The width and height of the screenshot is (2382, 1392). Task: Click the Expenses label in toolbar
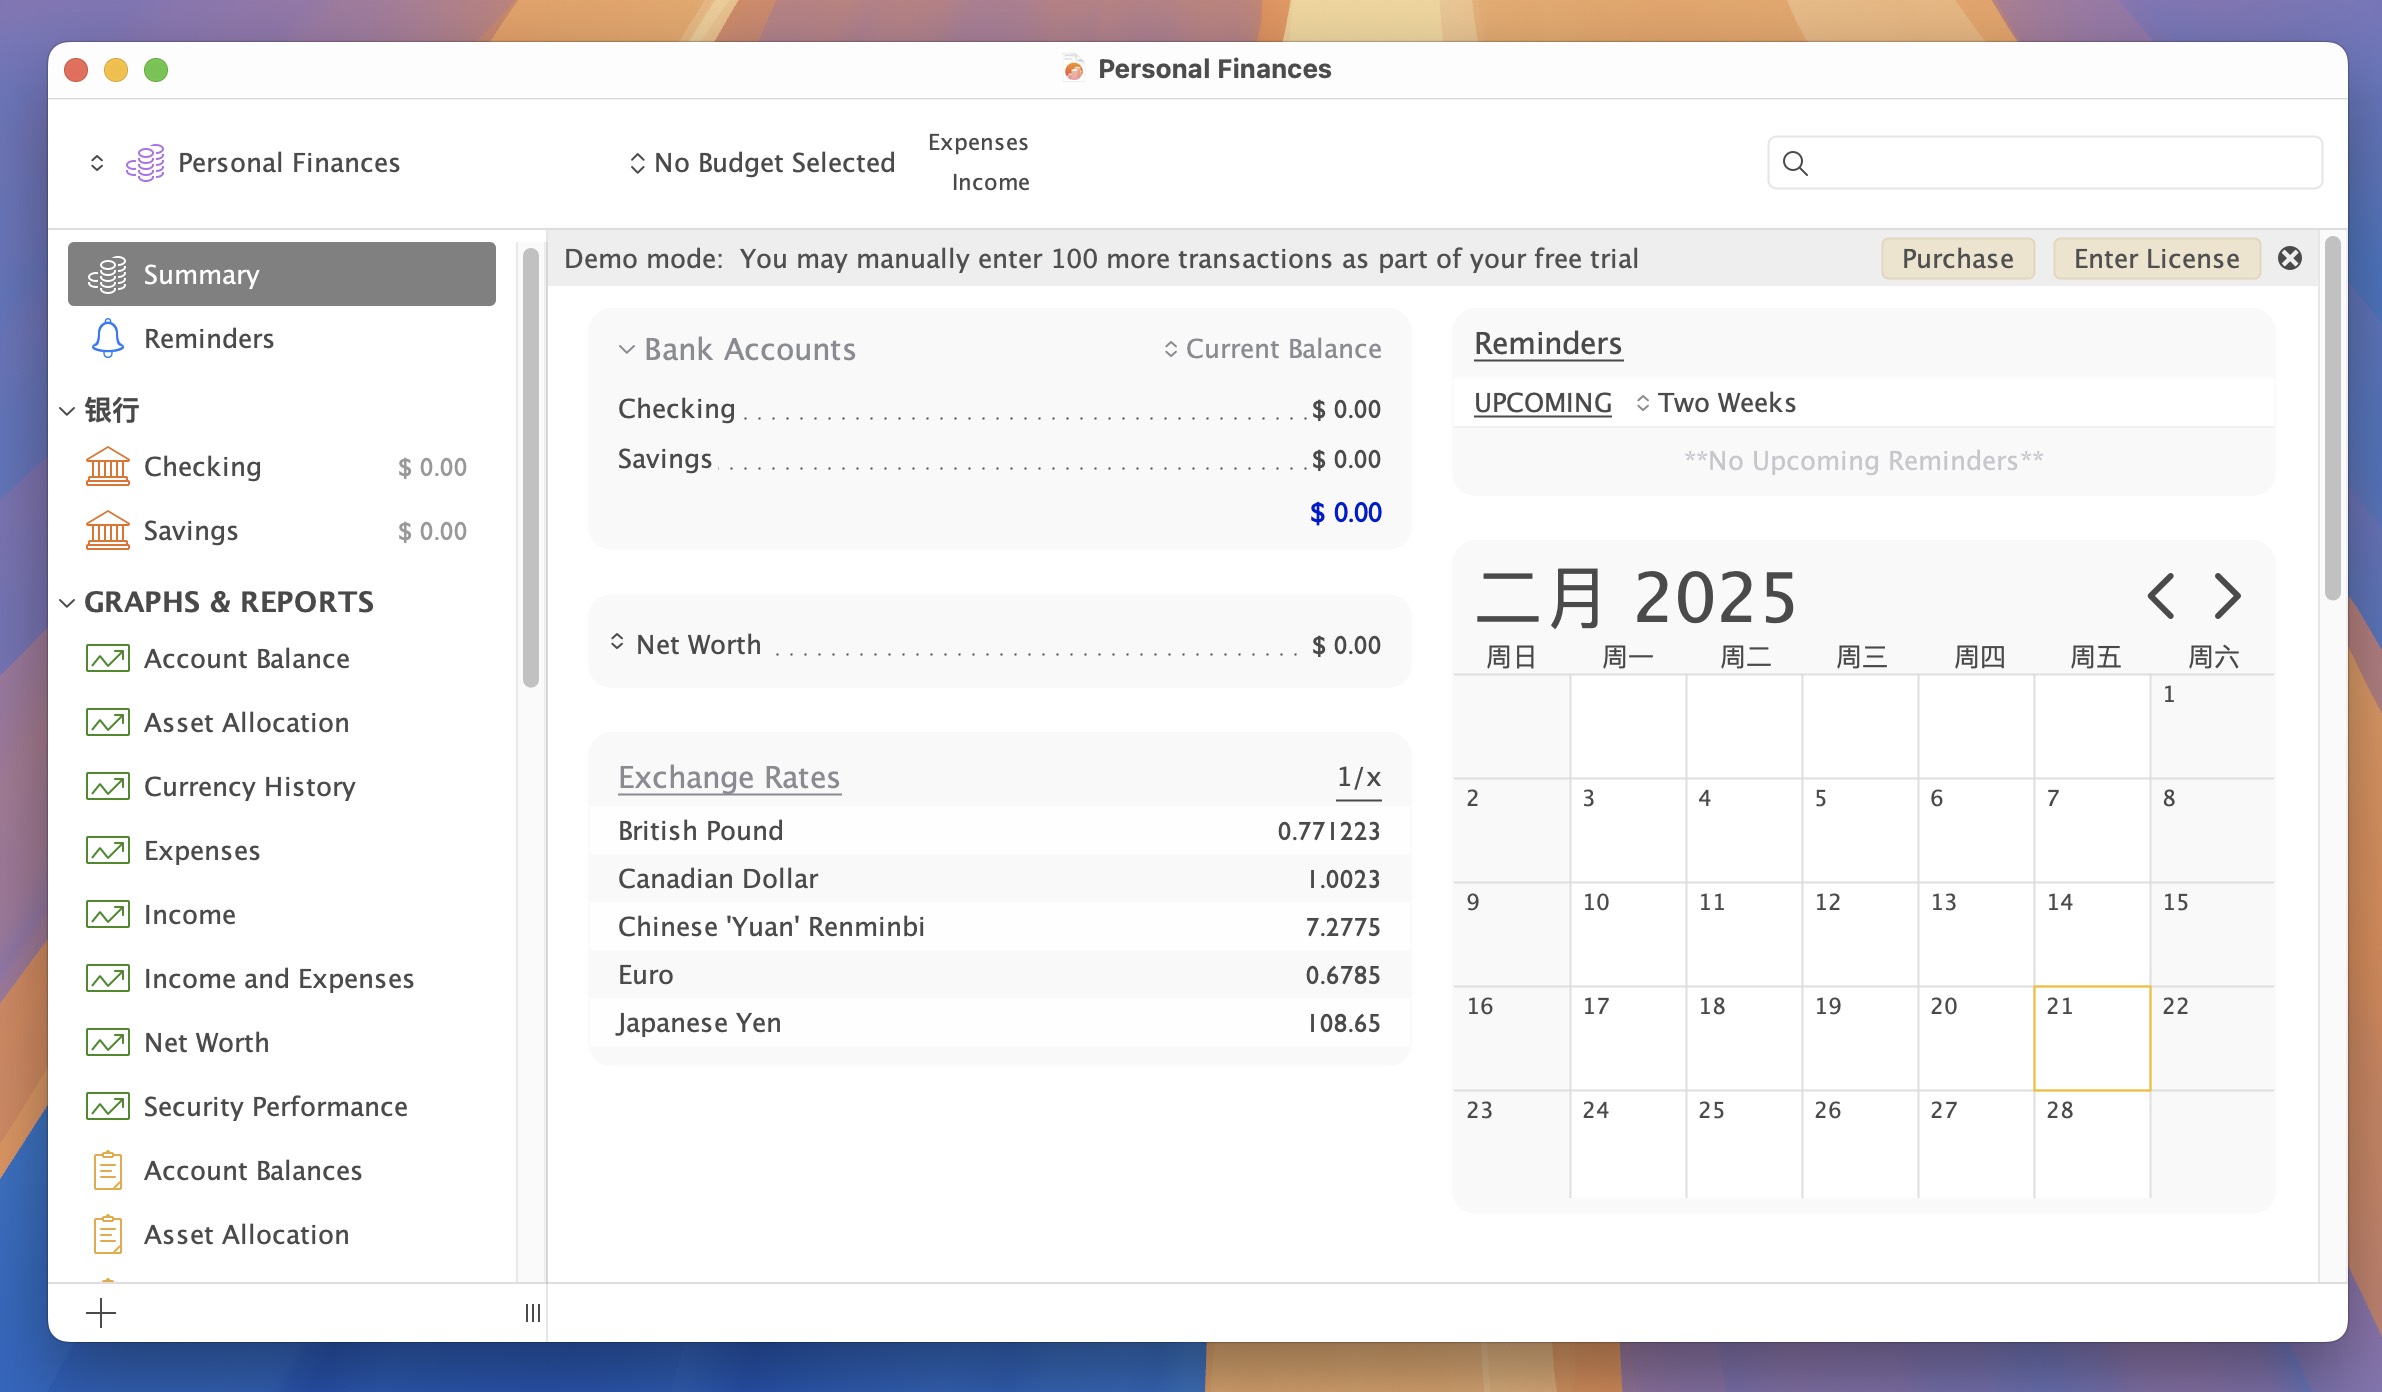(x=978, y=142)
